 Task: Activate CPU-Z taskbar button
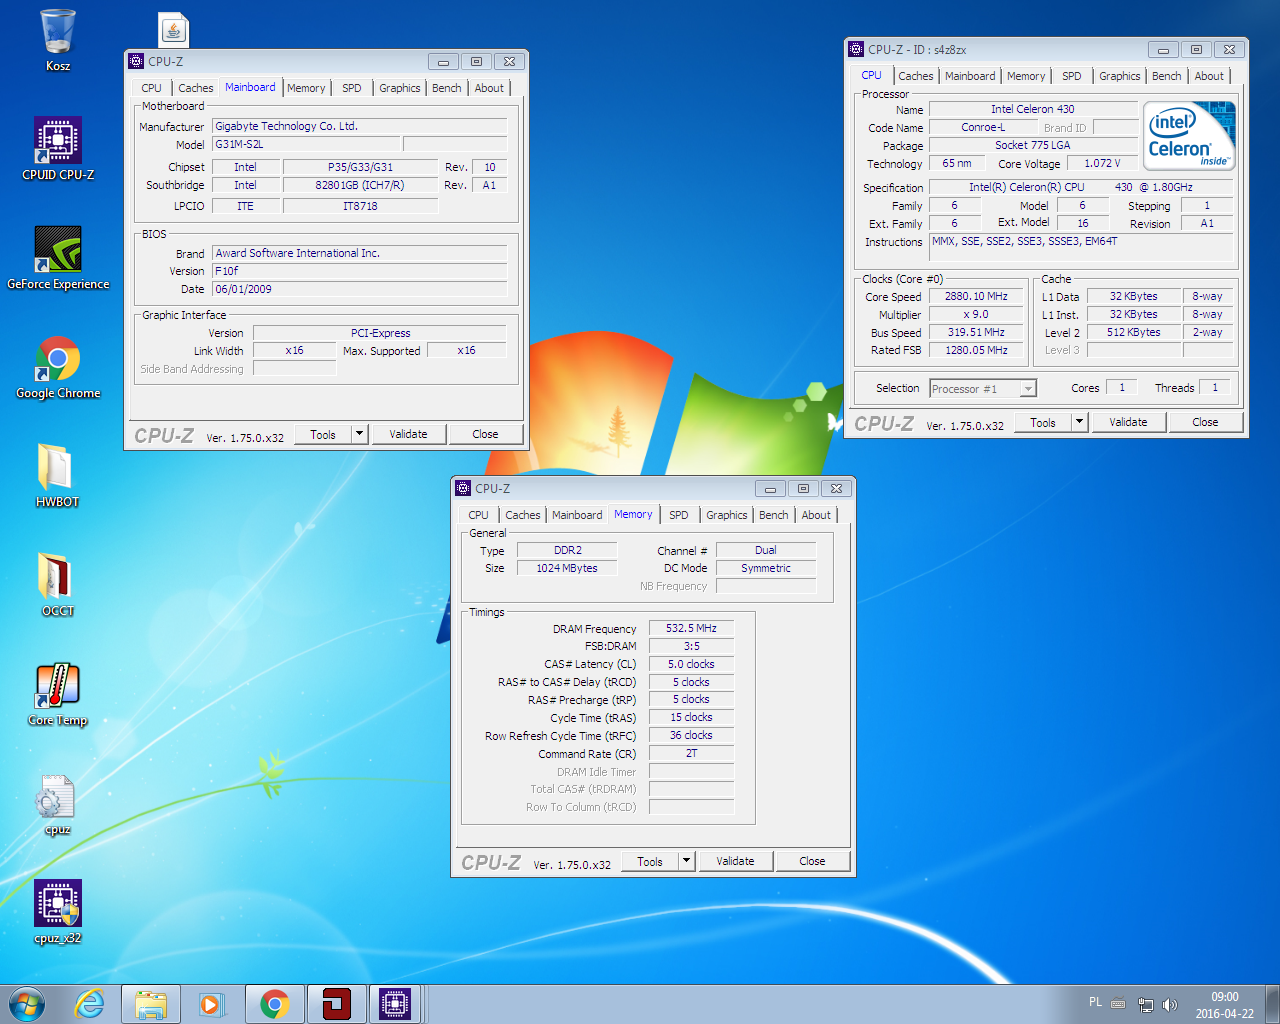pyautogui.click(x=396, y=1004)
